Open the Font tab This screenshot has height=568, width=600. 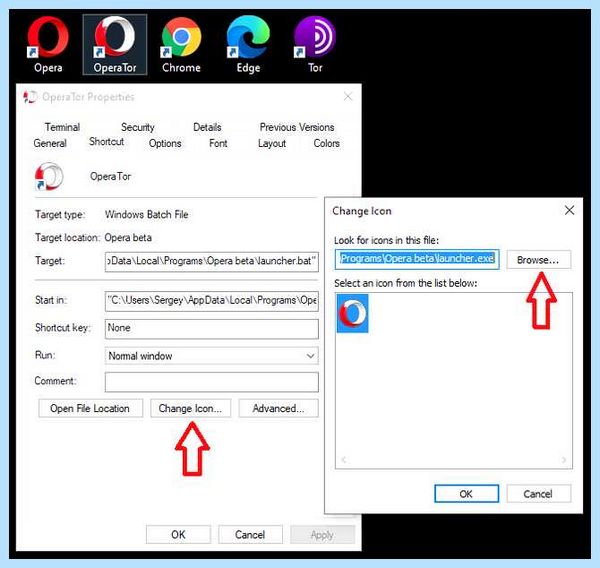pos(218,143)
